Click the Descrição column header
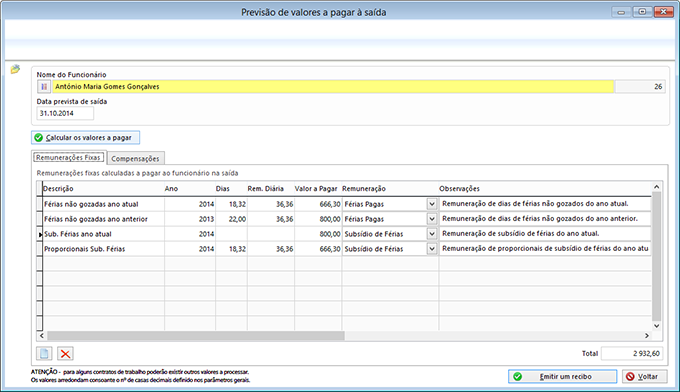This screenshot has height=392, width=680. pos(103,189)
